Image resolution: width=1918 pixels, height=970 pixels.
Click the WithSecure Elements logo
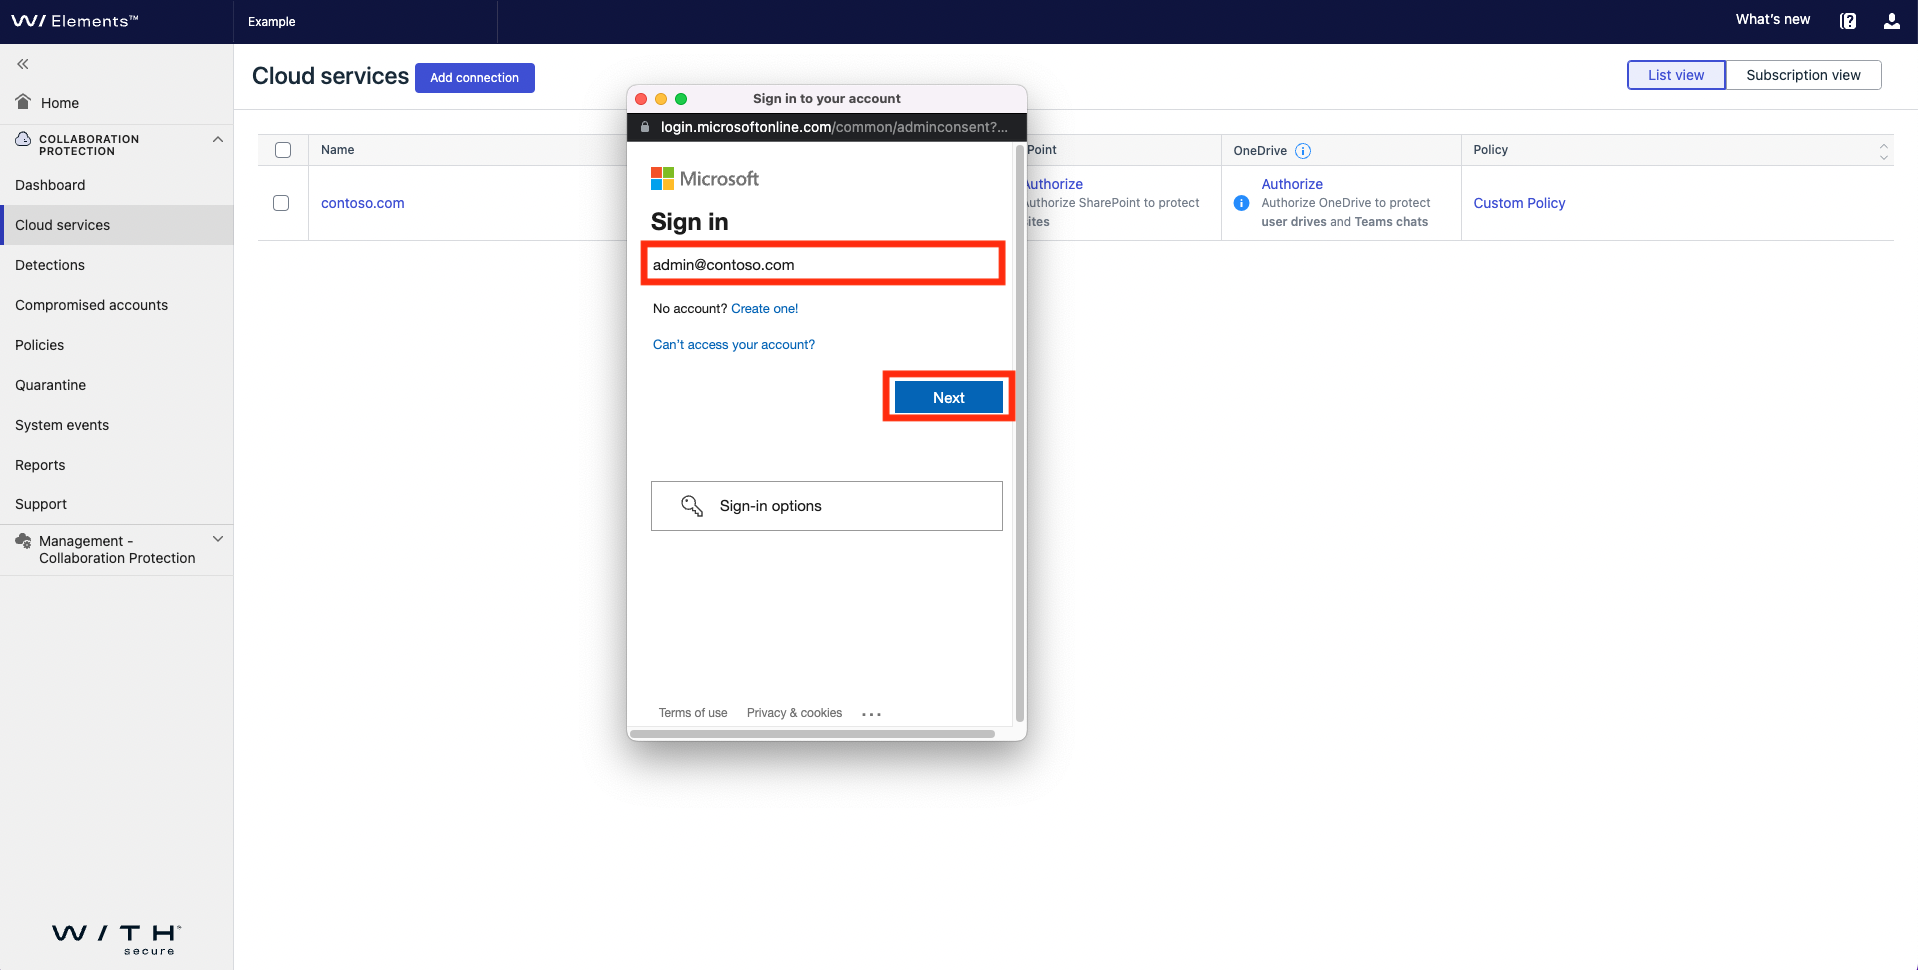77,20
